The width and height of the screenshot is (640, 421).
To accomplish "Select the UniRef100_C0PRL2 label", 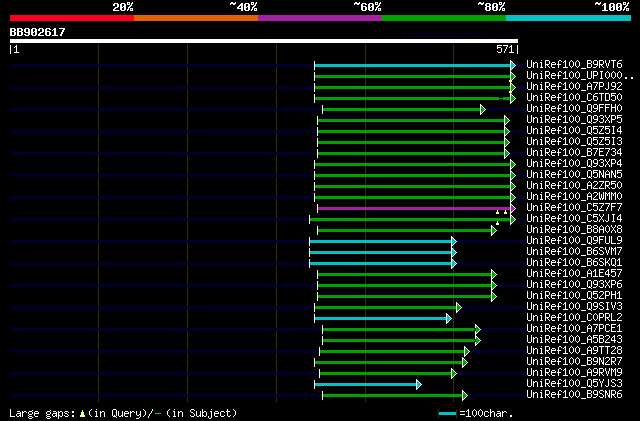I will (x=574, y=318).
